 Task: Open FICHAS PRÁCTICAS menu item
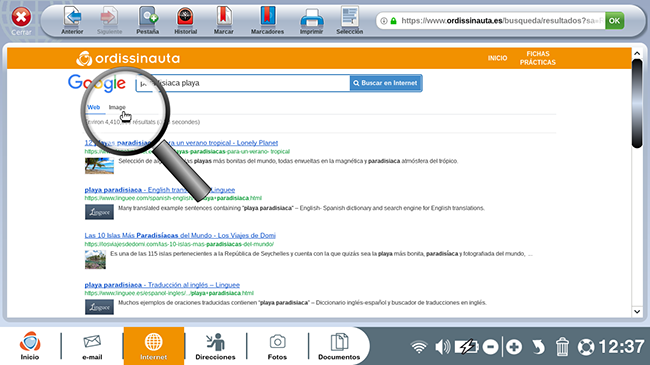click(538, 58)
